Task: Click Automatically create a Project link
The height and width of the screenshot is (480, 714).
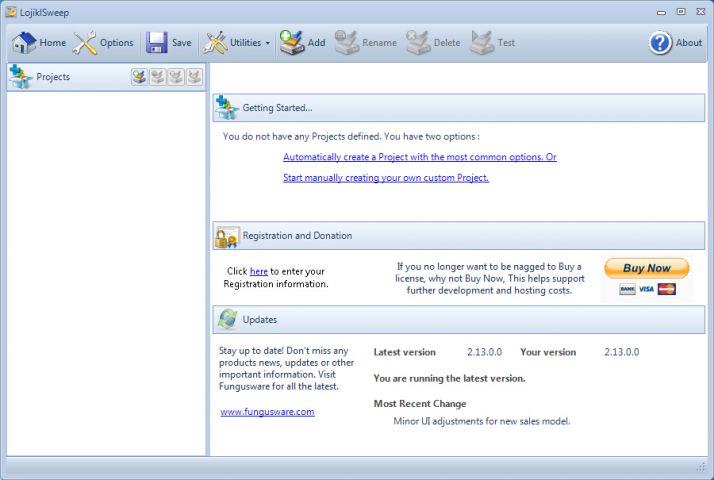Action: (x=419, y=157)
